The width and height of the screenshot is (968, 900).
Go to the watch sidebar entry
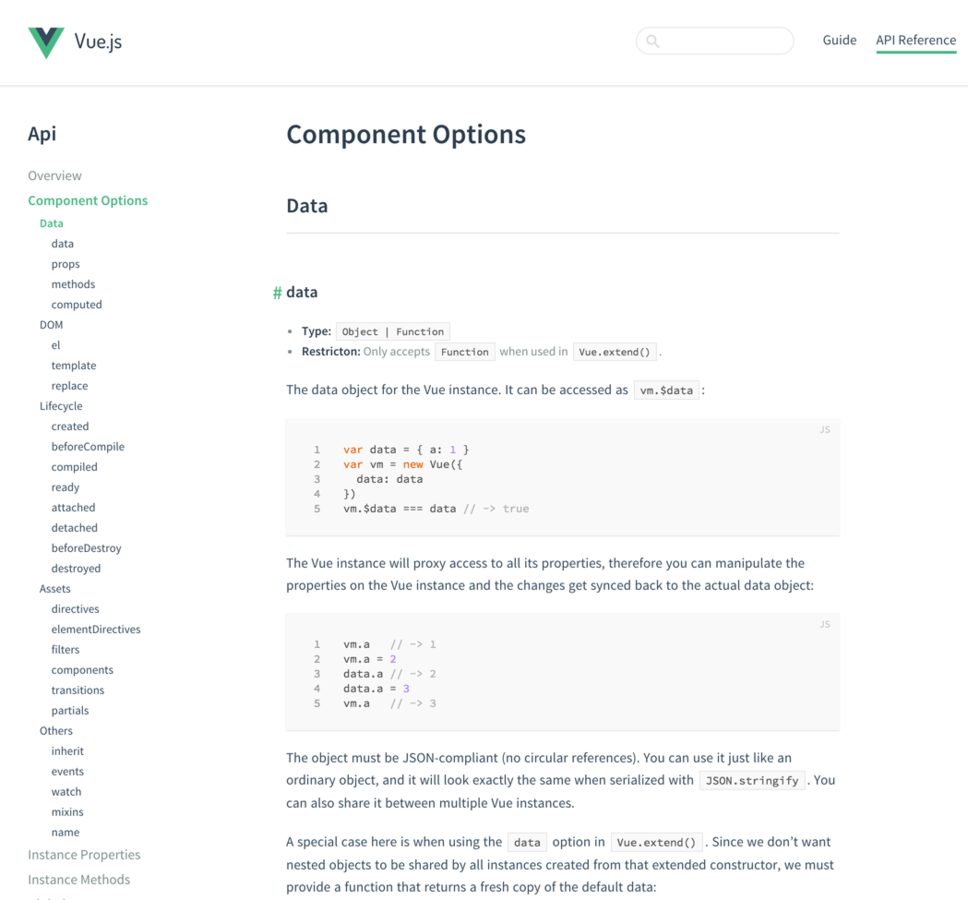pos(66,792)
